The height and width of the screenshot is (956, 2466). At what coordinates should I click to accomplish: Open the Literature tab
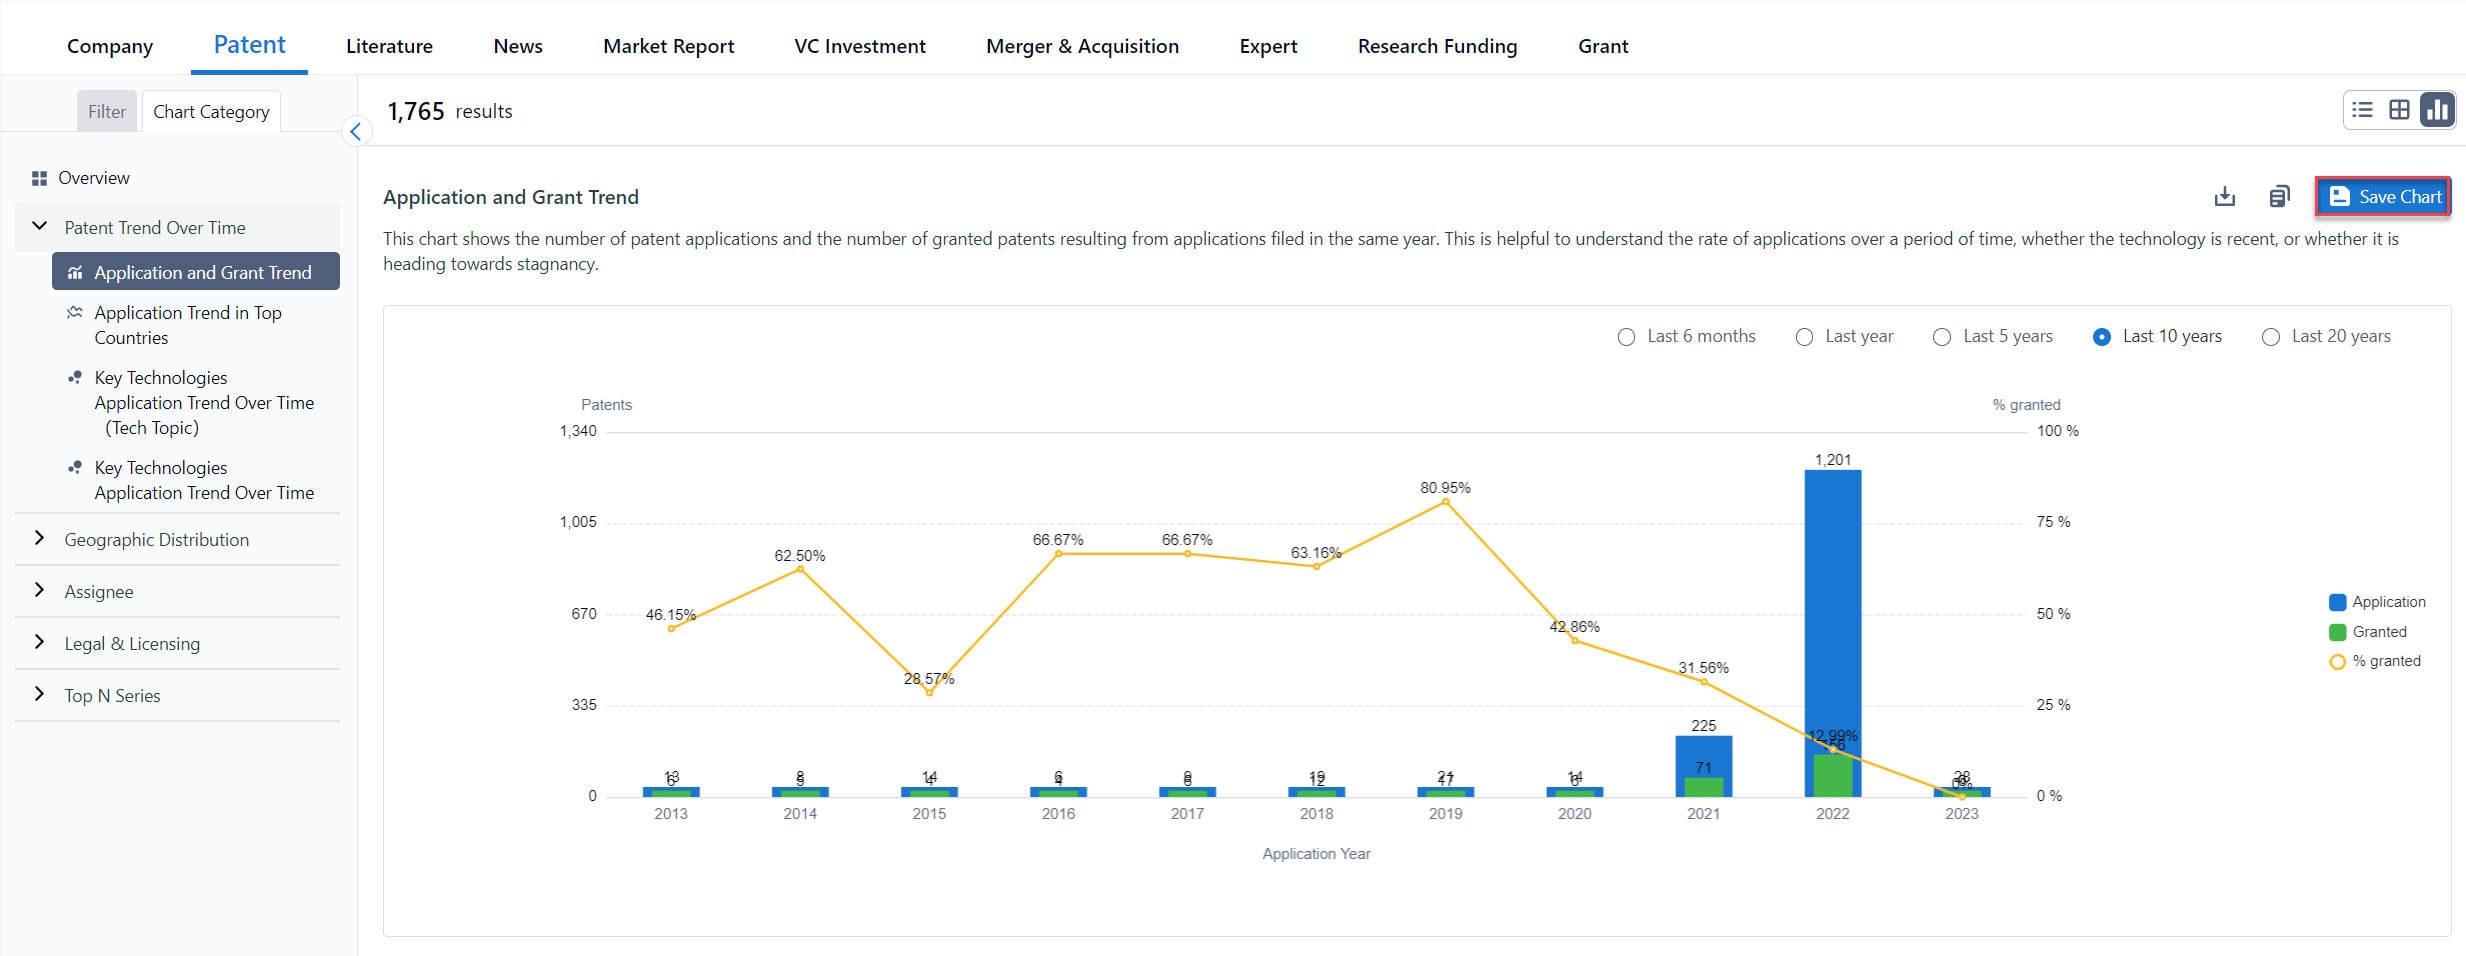[389, 46]
